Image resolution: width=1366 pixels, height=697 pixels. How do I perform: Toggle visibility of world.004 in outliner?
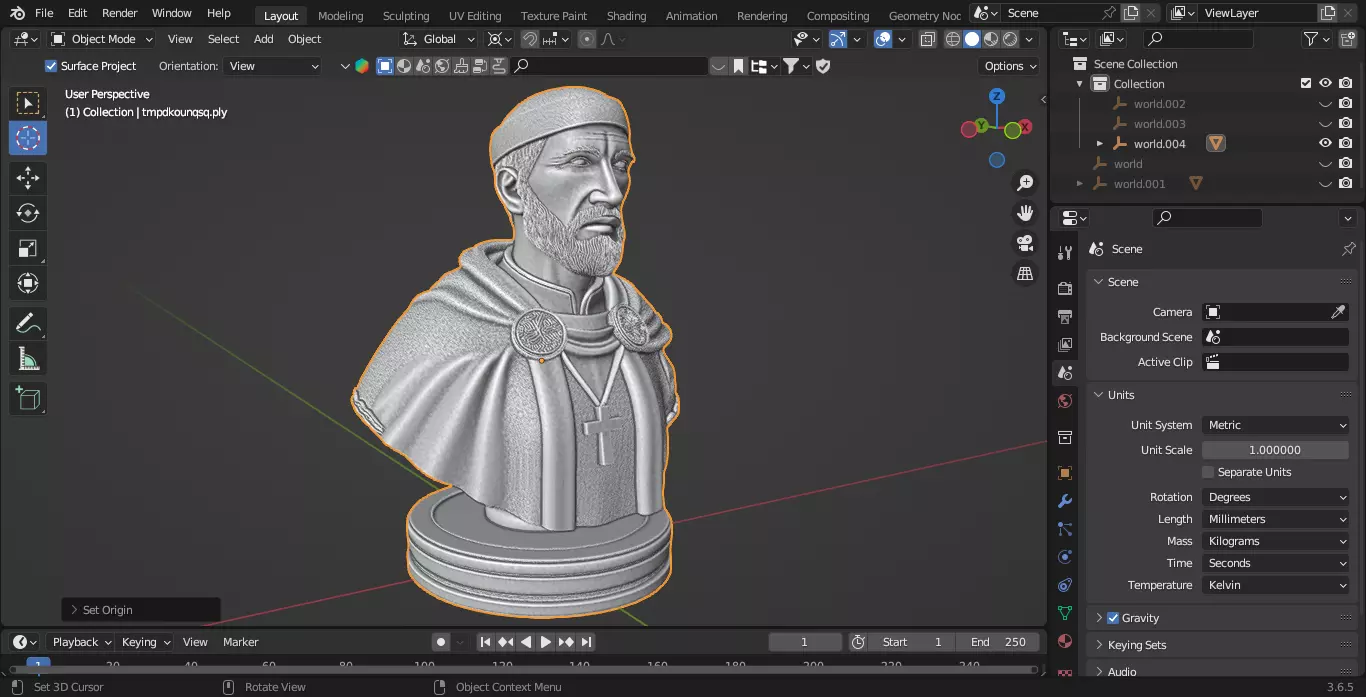pos(1325,143)
